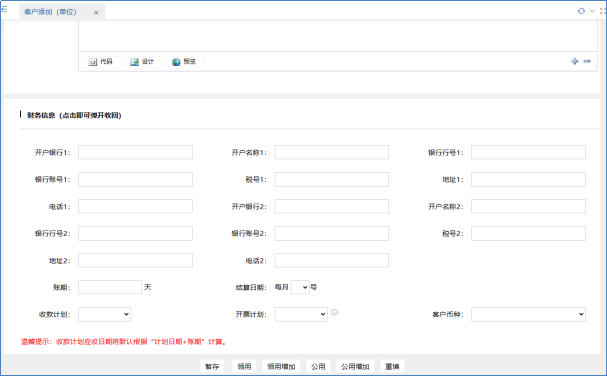Focus the 银行行号2 input field
This screenshot has width=607, height=377.
coord(135,233)
